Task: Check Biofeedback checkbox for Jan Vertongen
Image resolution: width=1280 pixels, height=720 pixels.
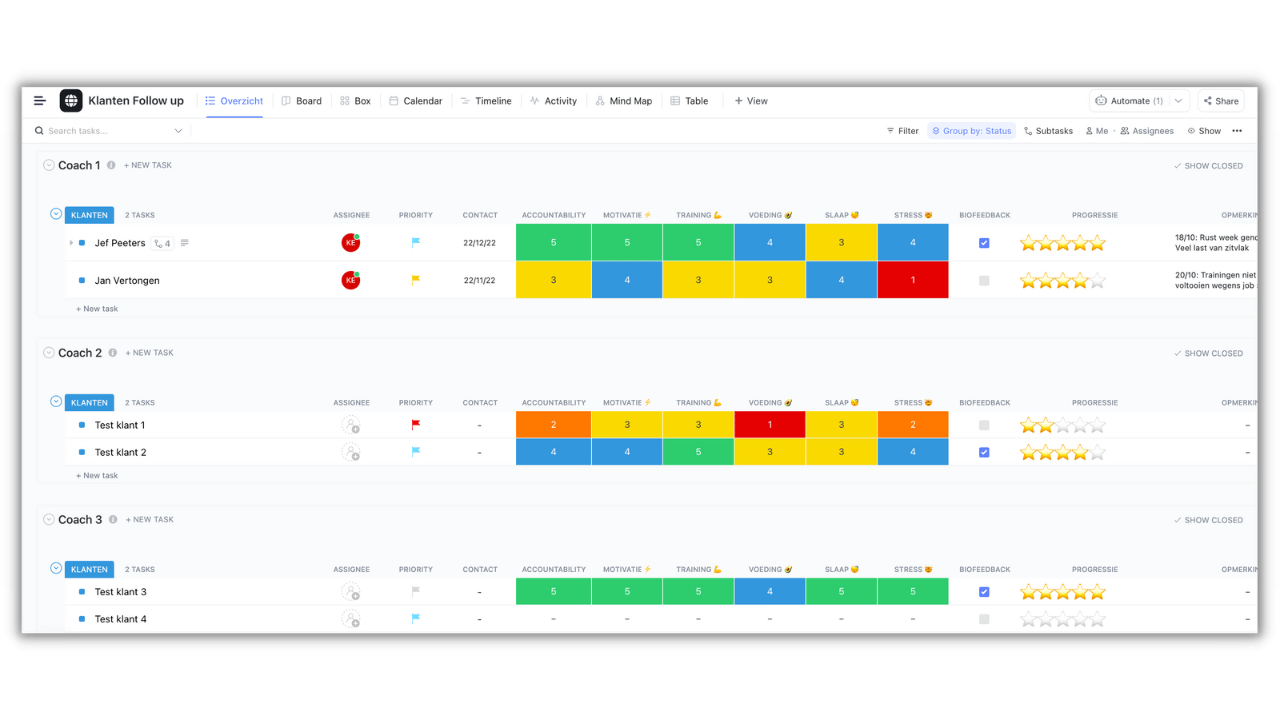Action: pos(984,281)
